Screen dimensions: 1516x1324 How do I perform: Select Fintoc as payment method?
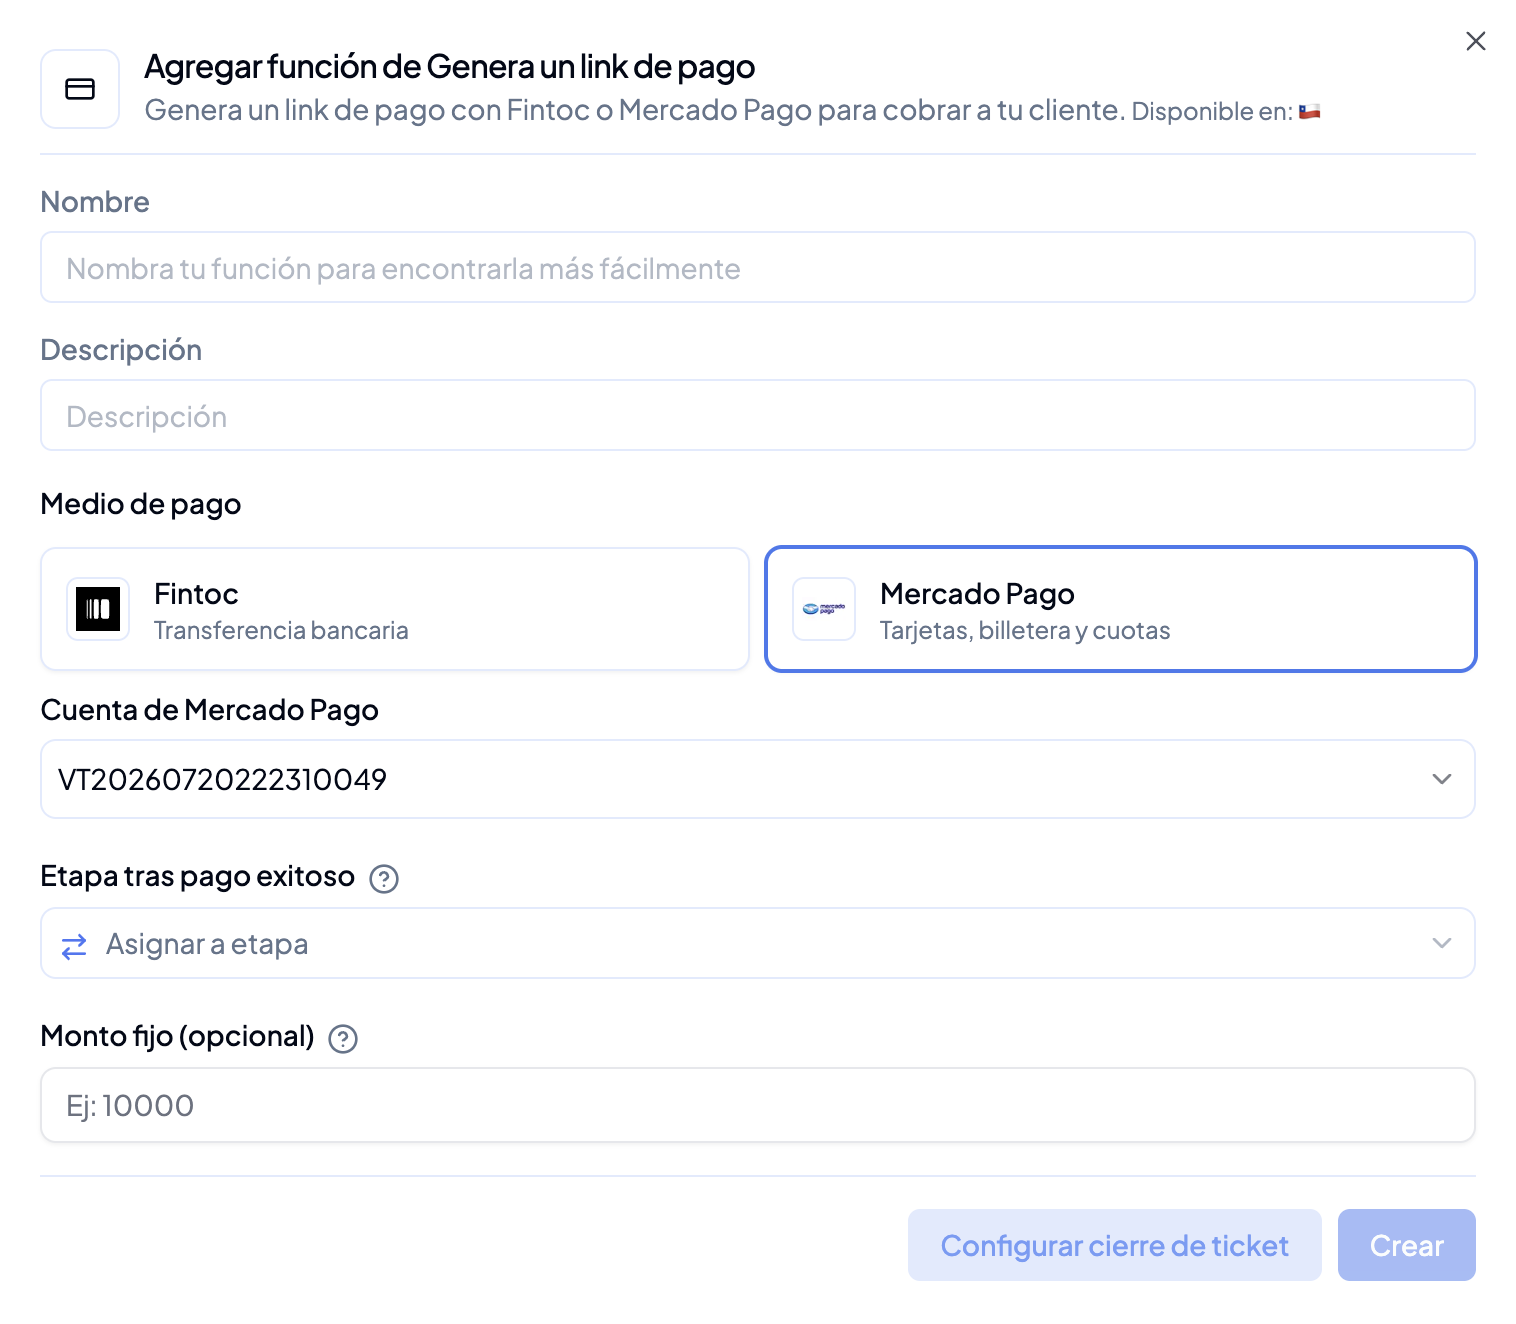[x=395, y=609]
